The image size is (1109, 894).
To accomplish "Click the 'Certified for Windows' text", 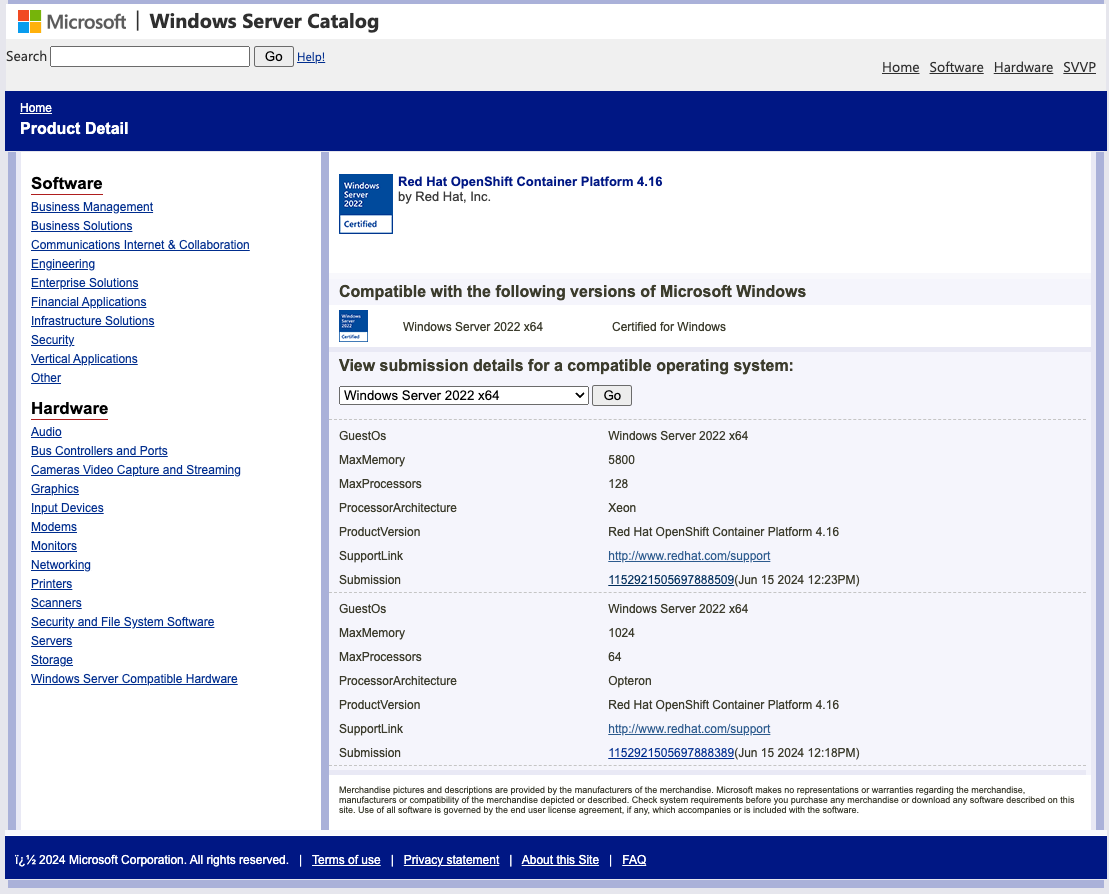I will [668, 327].
